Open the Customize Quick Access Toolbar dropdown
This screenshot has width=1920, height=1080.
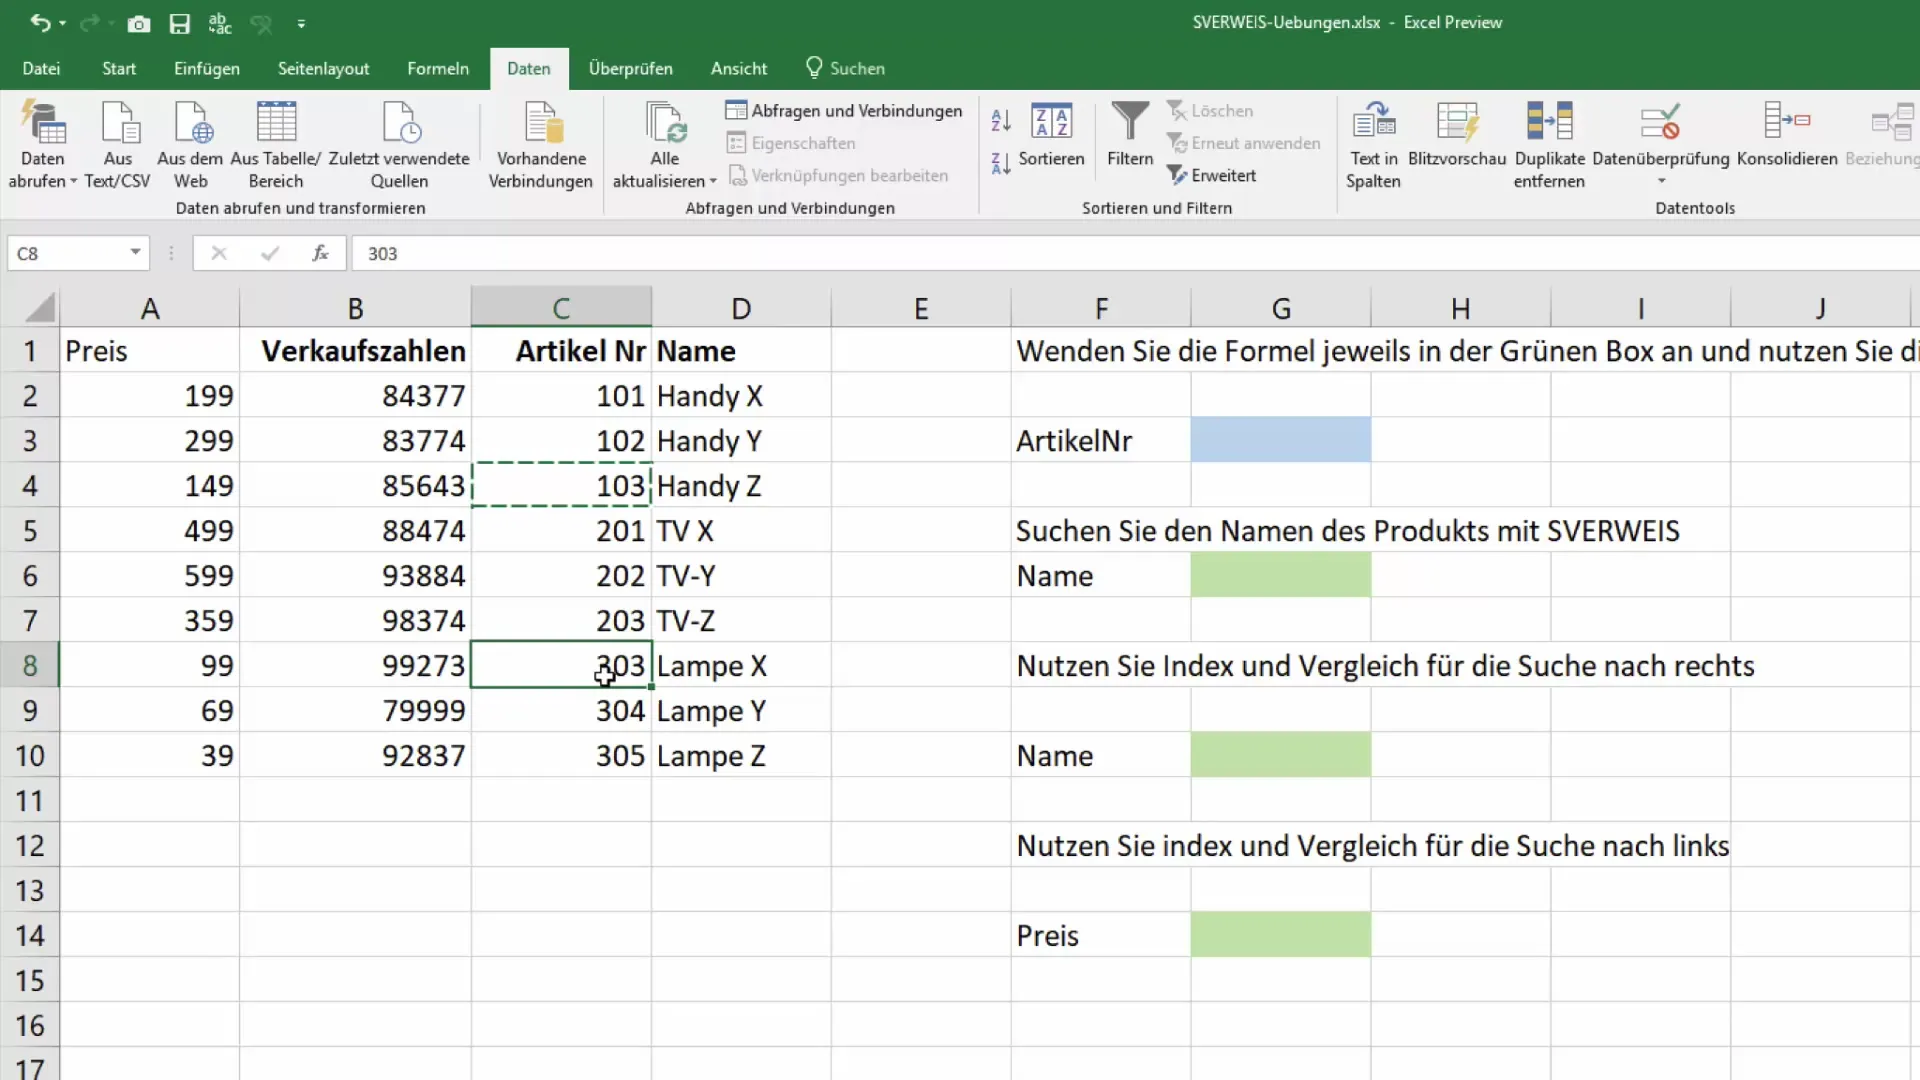click(301, 24)
